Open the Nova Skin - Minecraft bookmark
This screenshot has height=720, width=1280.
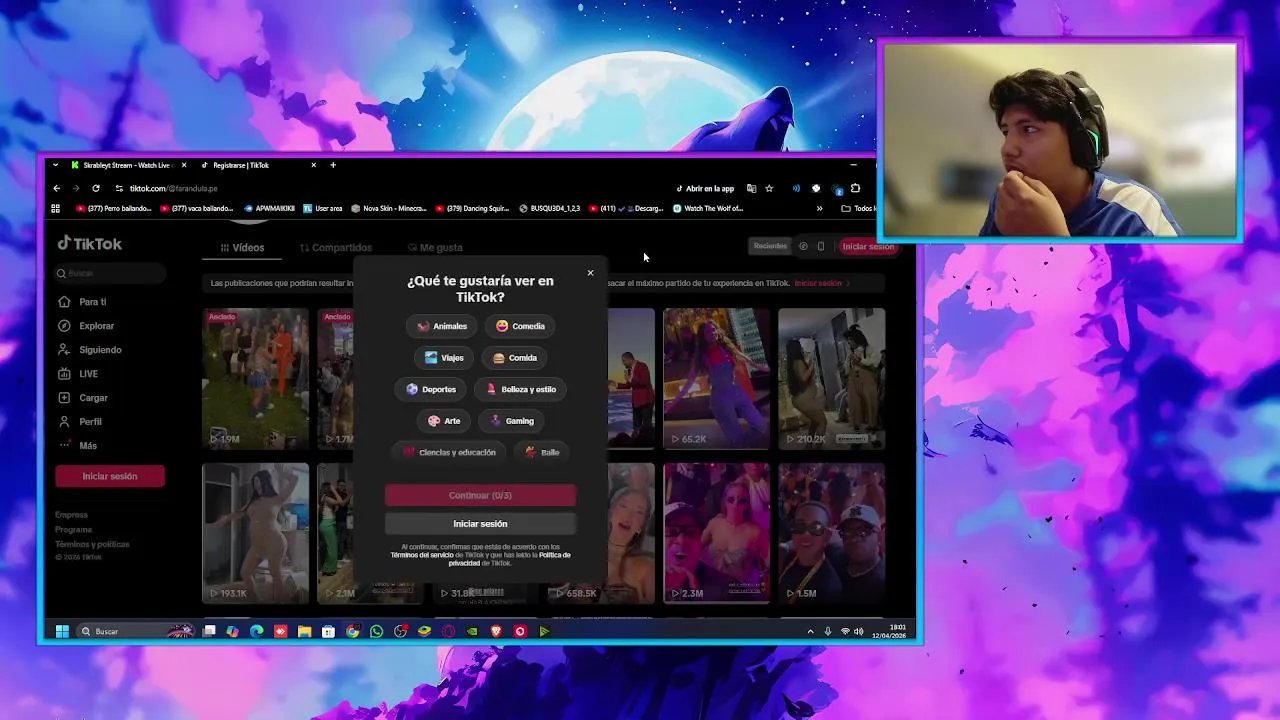pyautogui.click(x=389, y=209)
